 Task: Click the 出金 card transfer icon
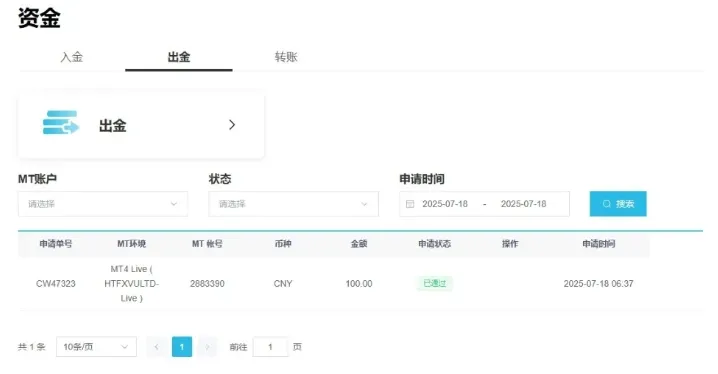61,123
